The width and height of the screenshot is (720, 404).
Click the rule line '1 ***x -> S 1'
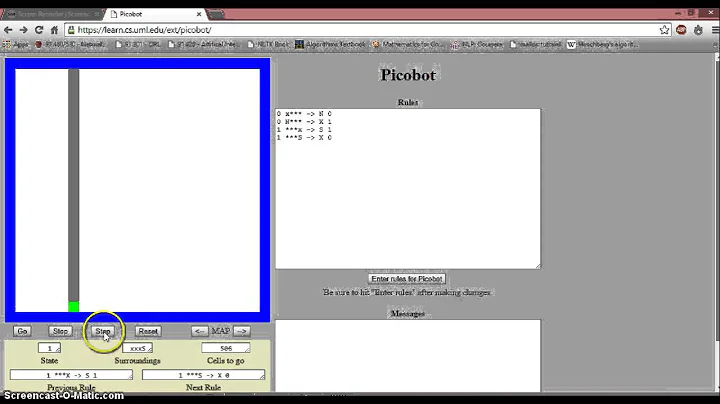click(x=304, y=129)
